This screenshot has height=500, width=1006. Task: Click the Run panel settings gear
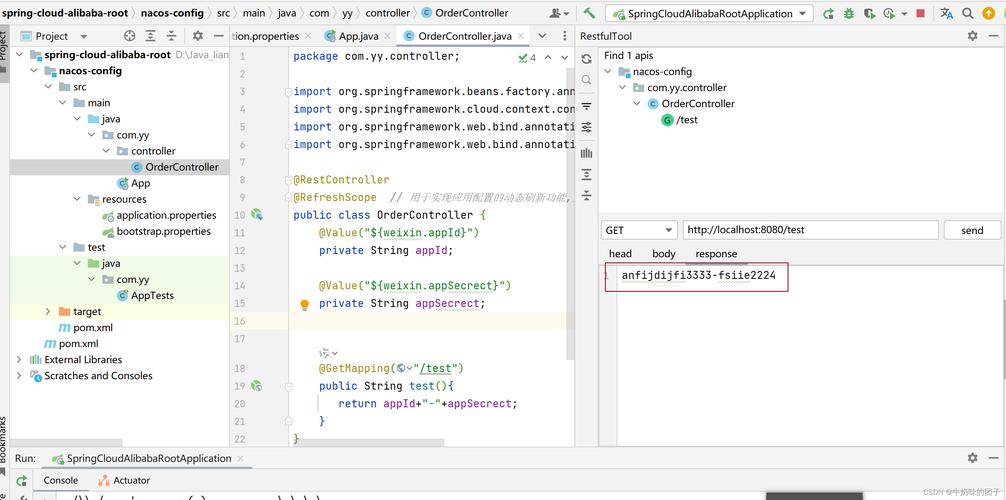[x=973, y=458]
